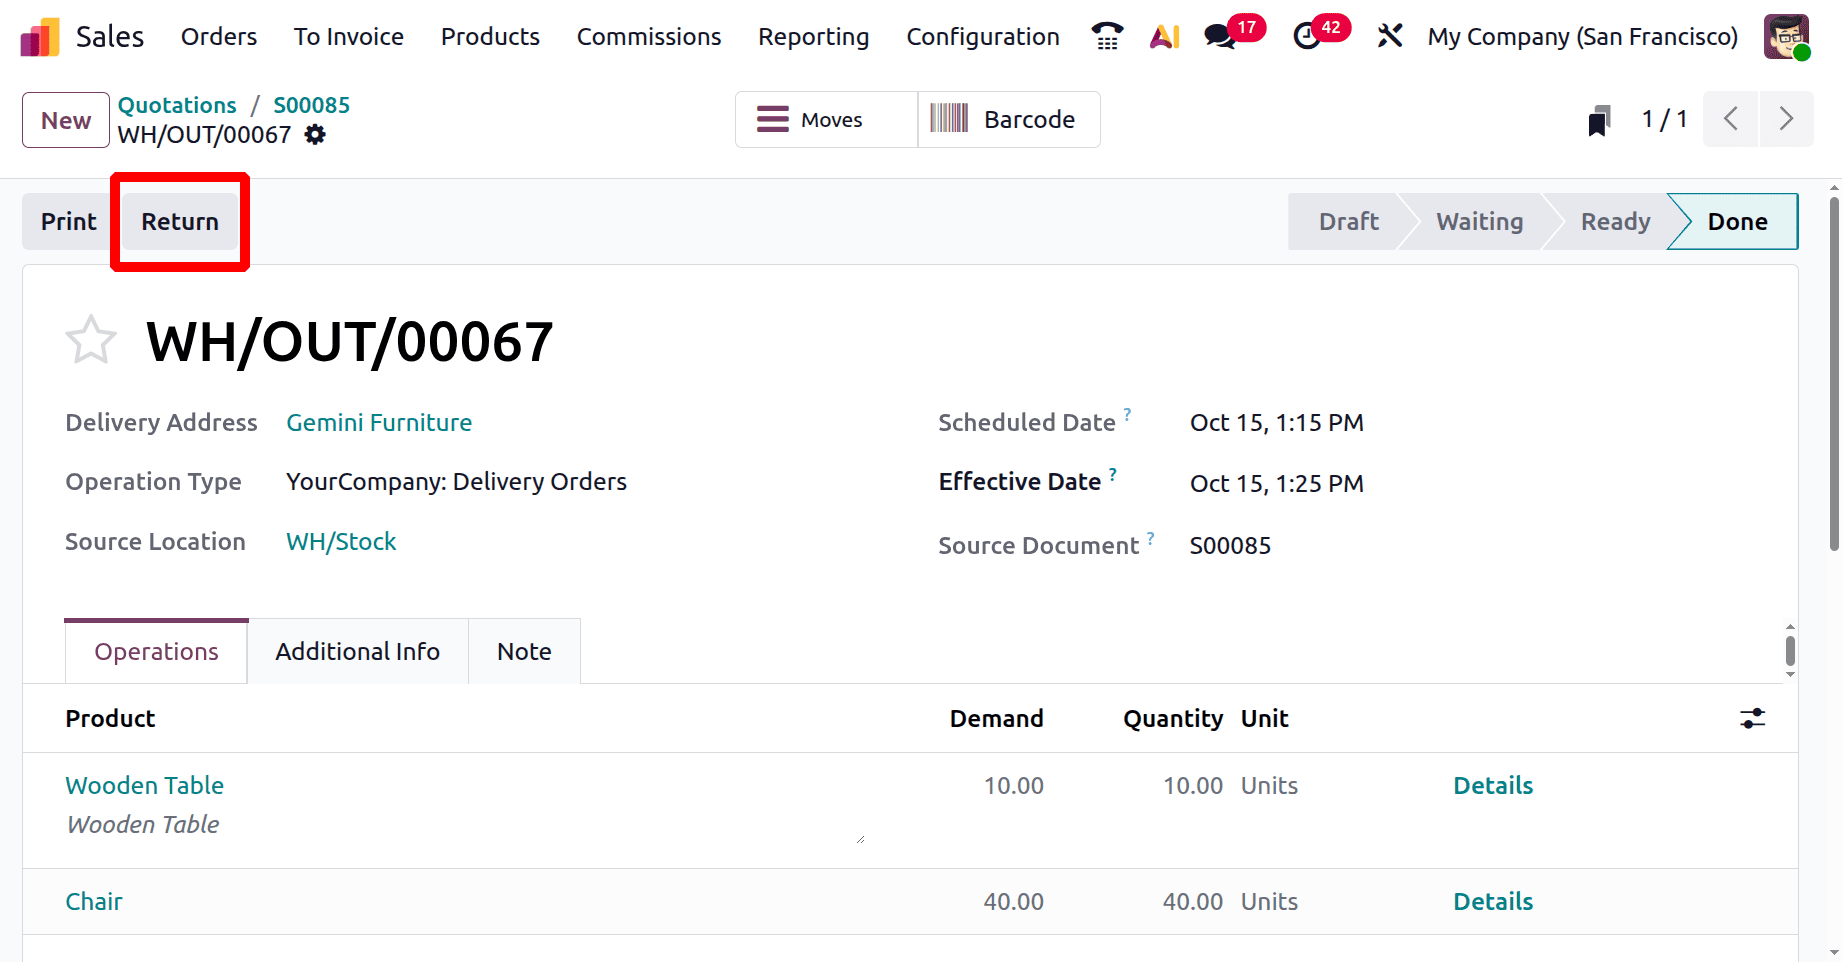Open the Orders menu
The width and height of the screenshot is (1842, 962).
[218, 36]
